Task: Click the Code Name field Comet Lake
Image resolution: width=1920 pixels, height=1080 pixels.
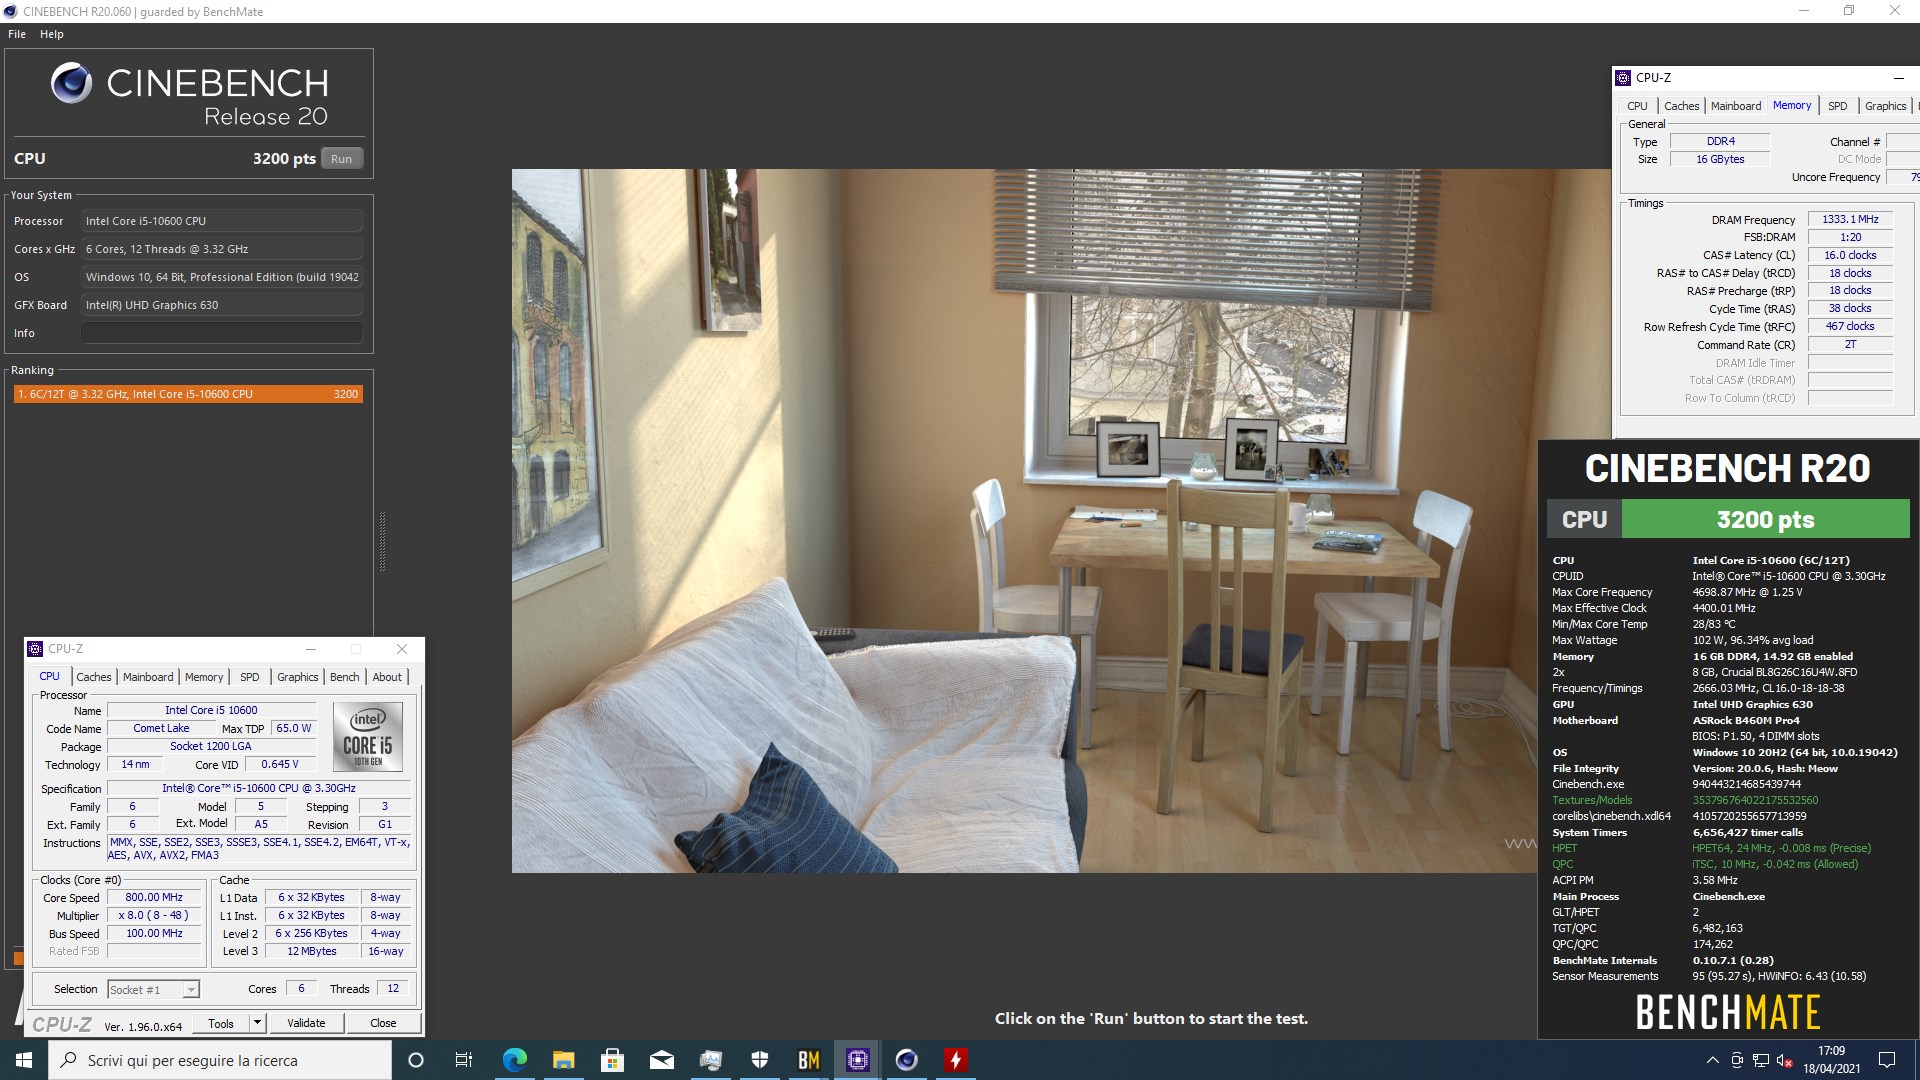Action: [161, 728]
